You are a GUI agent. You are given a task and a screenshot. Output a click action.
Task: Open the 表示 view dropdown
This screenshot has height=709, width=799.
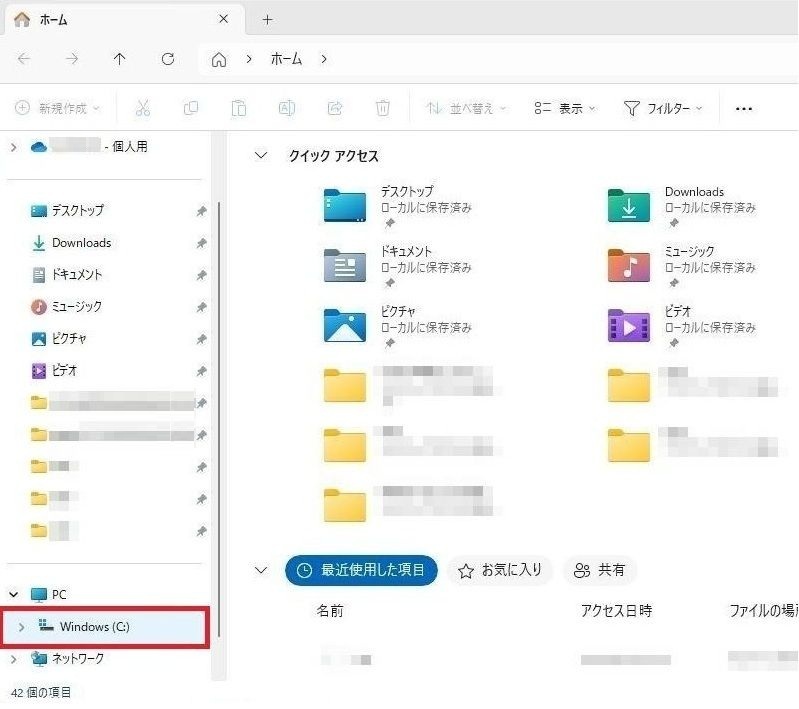(x=565, y=108)
